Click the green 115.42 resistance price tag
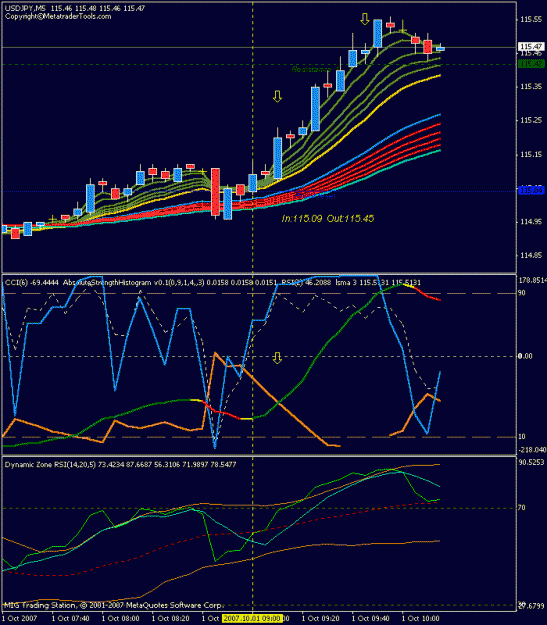 click(531, 64)
